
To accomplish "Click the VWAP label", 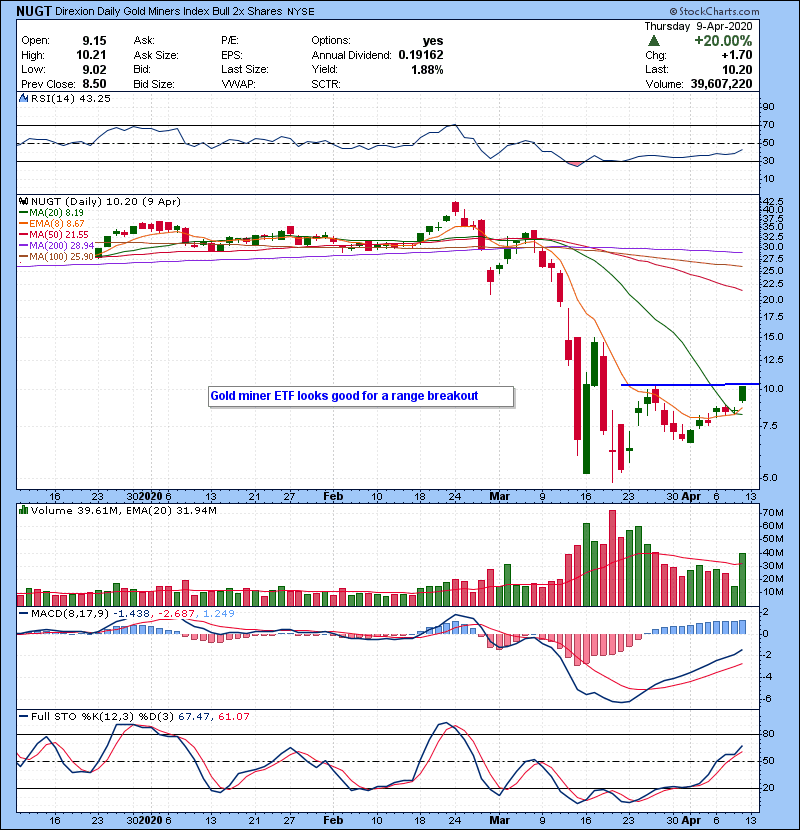I will pos(238,84).
